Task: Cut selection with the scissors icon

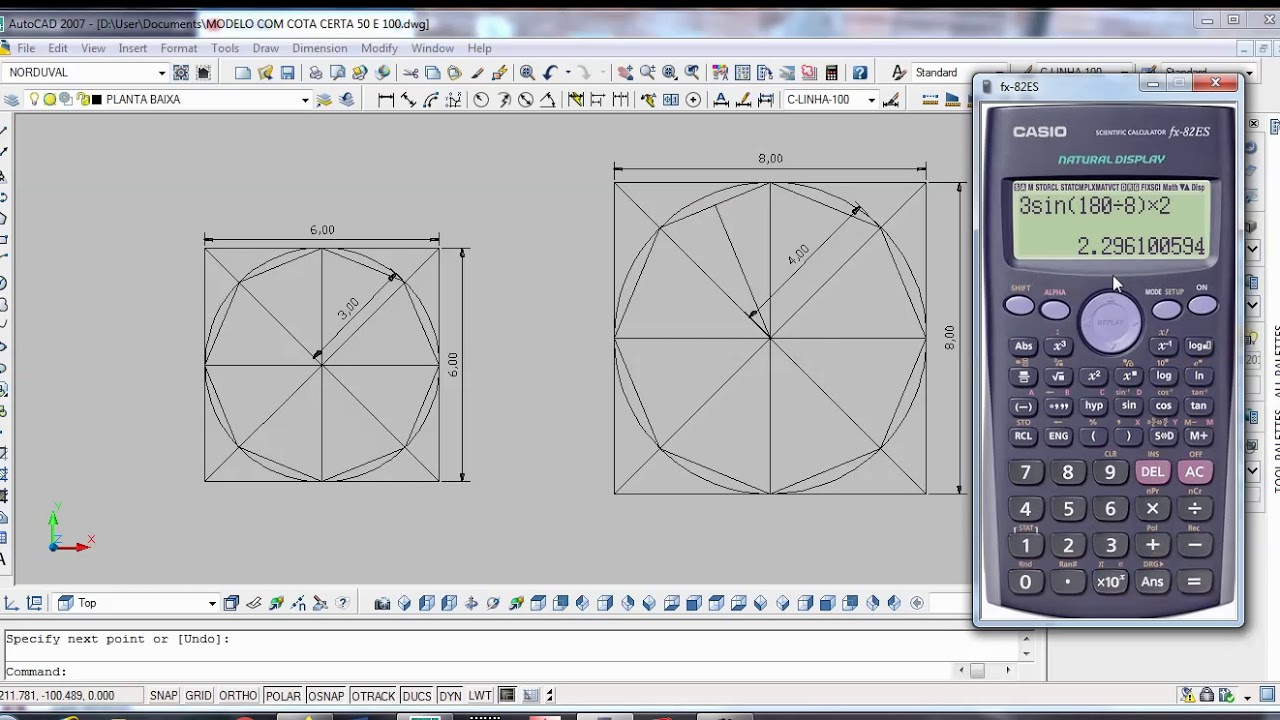Action: point(411,73)
